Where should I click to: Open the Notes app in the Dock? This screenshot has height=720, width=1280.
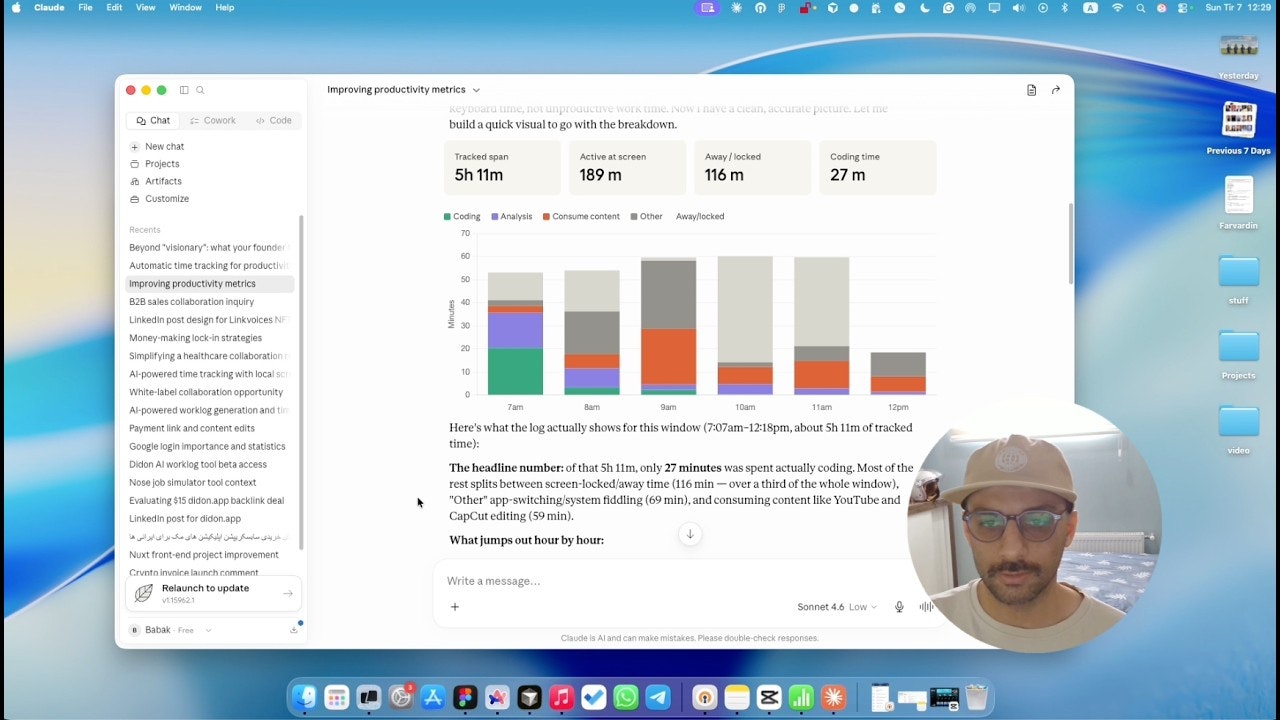click(x=737, y=697)
